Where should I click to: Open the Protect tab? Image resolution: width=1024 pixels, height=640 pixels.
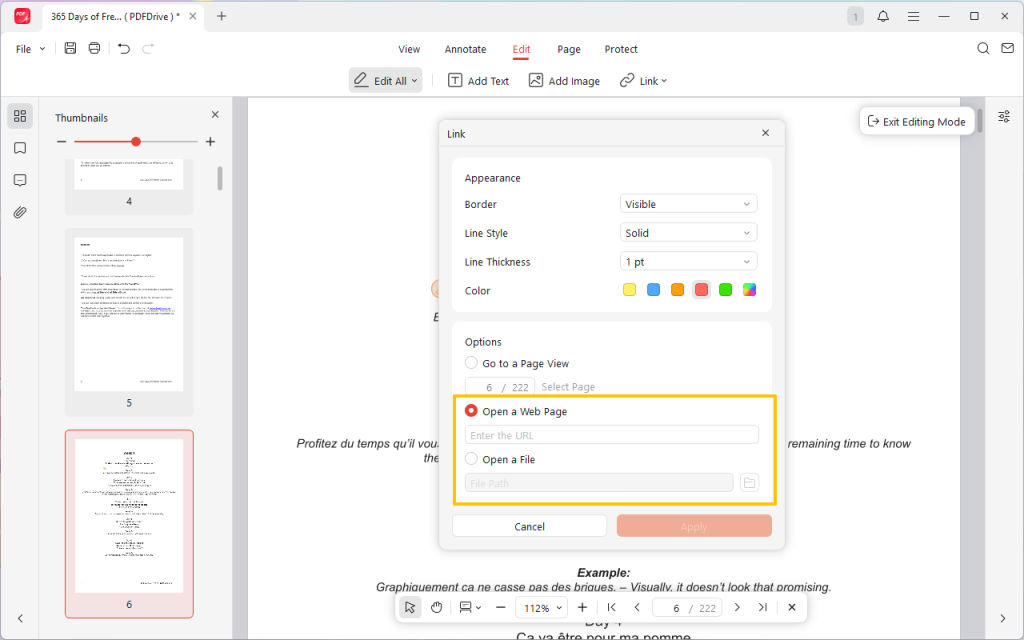(621, 49)
